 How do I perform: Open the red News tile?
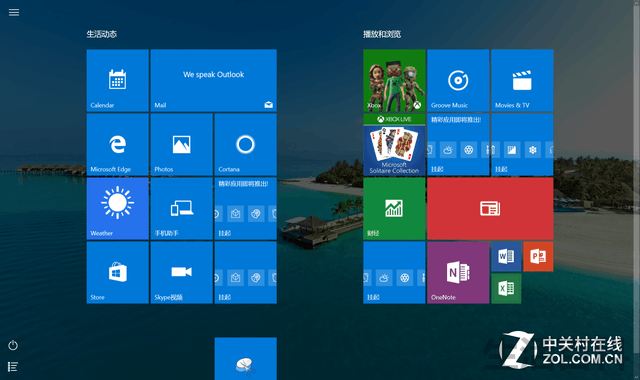tap(490, 209)
